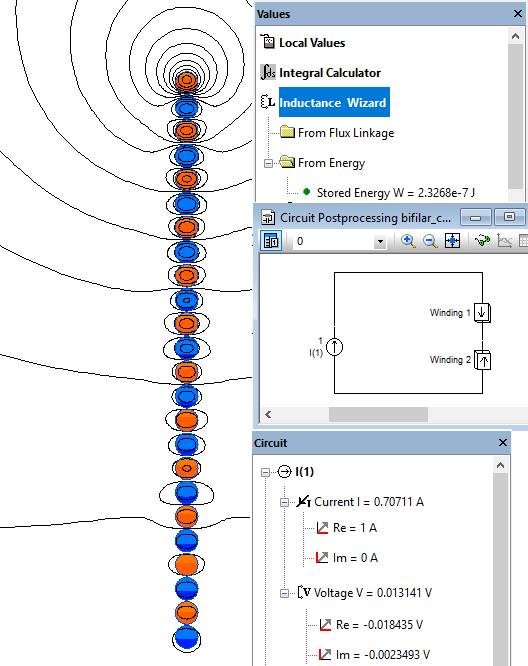Toggle the circuit values panel icon
The width and height of the screenshot is (528, 666).
271,241
